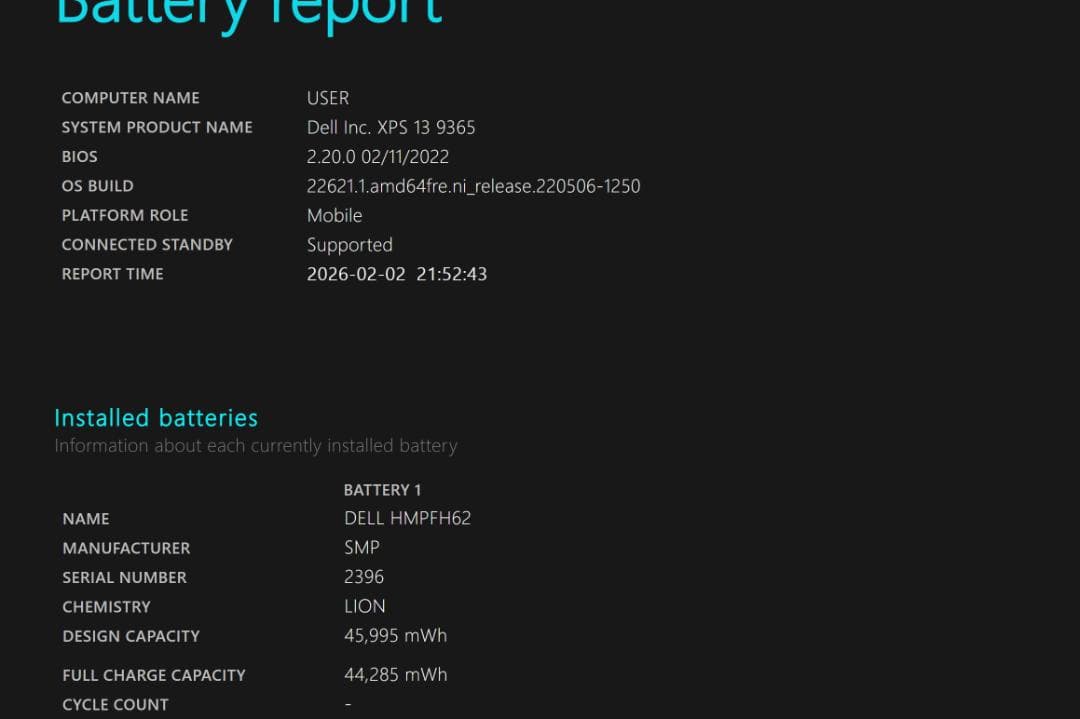The height and width of the screenshot is (719, 1080).
Task: Click the BIOS version 2.20.0 value
Action: coord(377,156)
